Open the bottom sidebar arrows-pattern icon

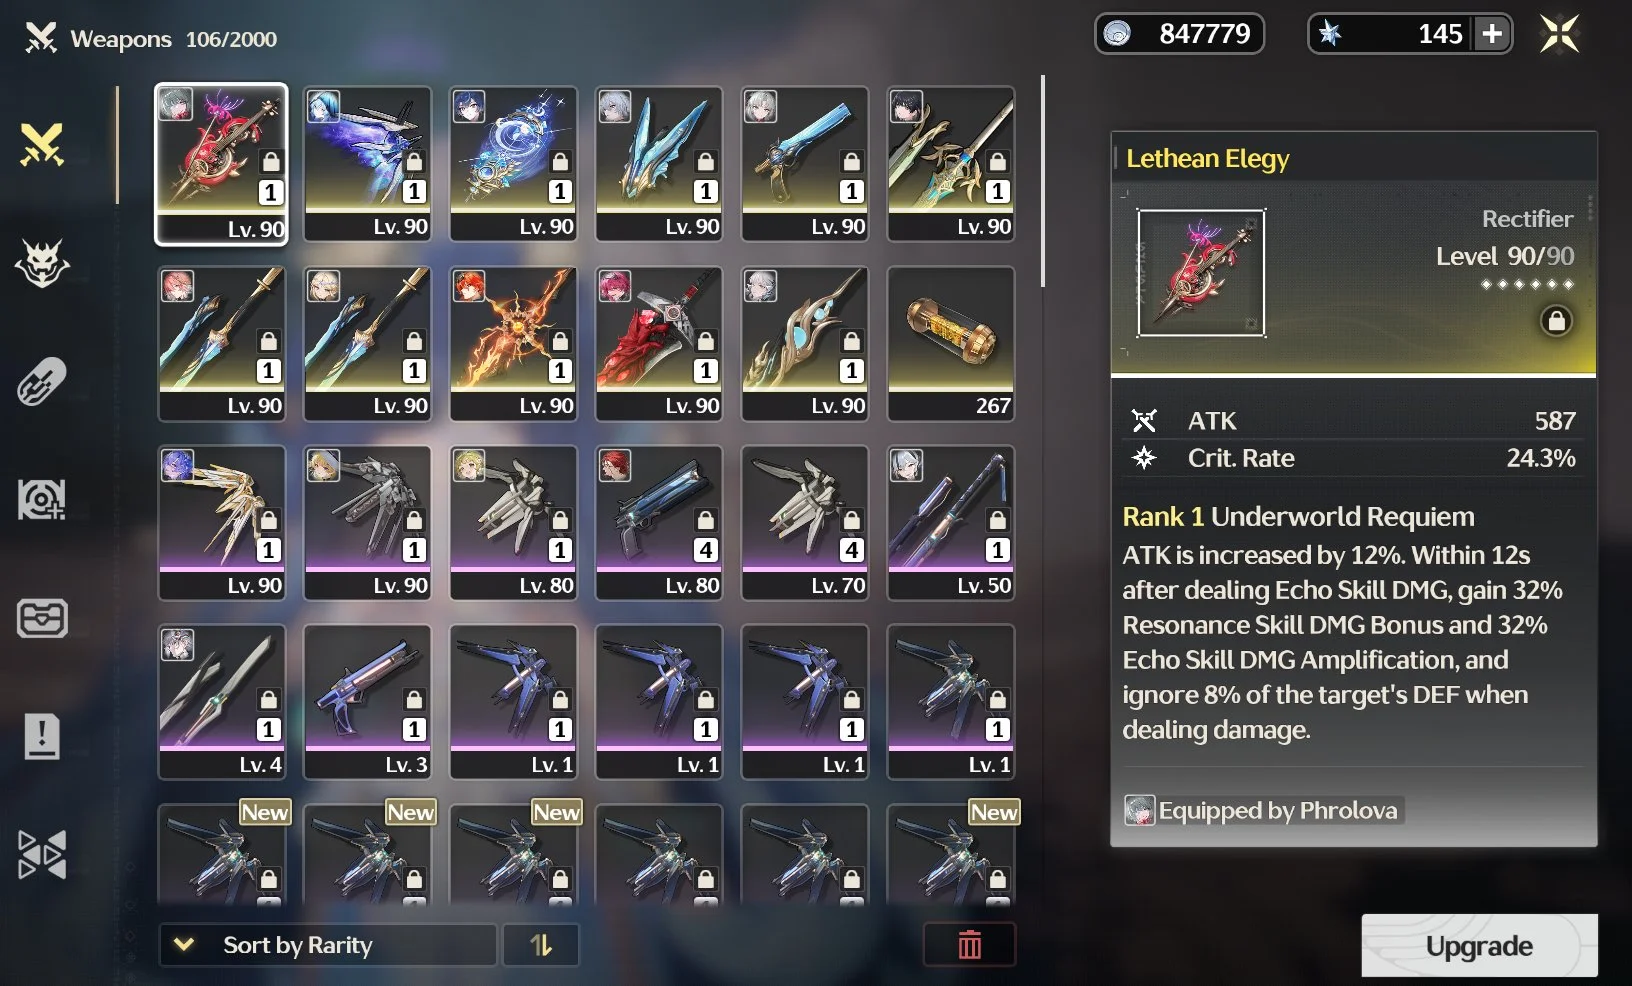(42, 855)
